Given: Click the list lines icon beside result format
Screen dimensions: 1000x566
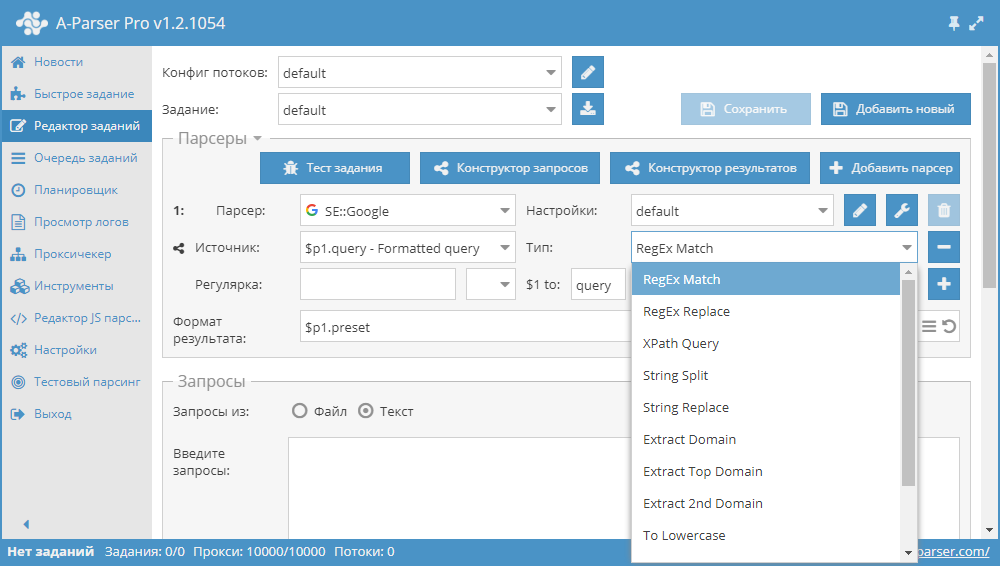Looking at the screenshot, I should coord(929,327).
